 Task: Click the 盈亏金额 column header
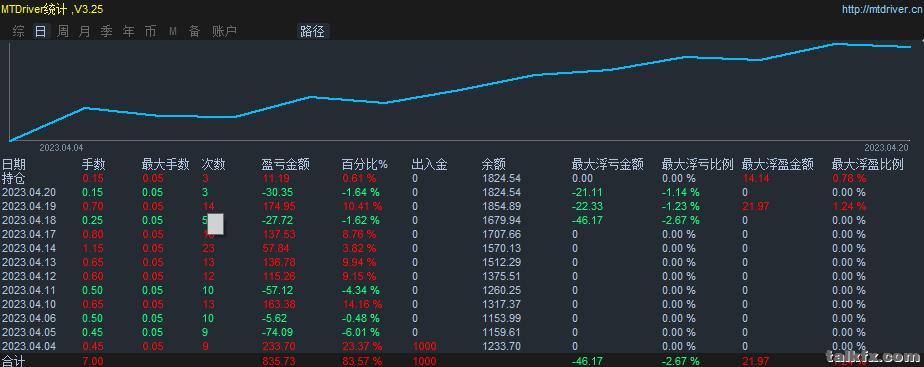coord(286,164)
